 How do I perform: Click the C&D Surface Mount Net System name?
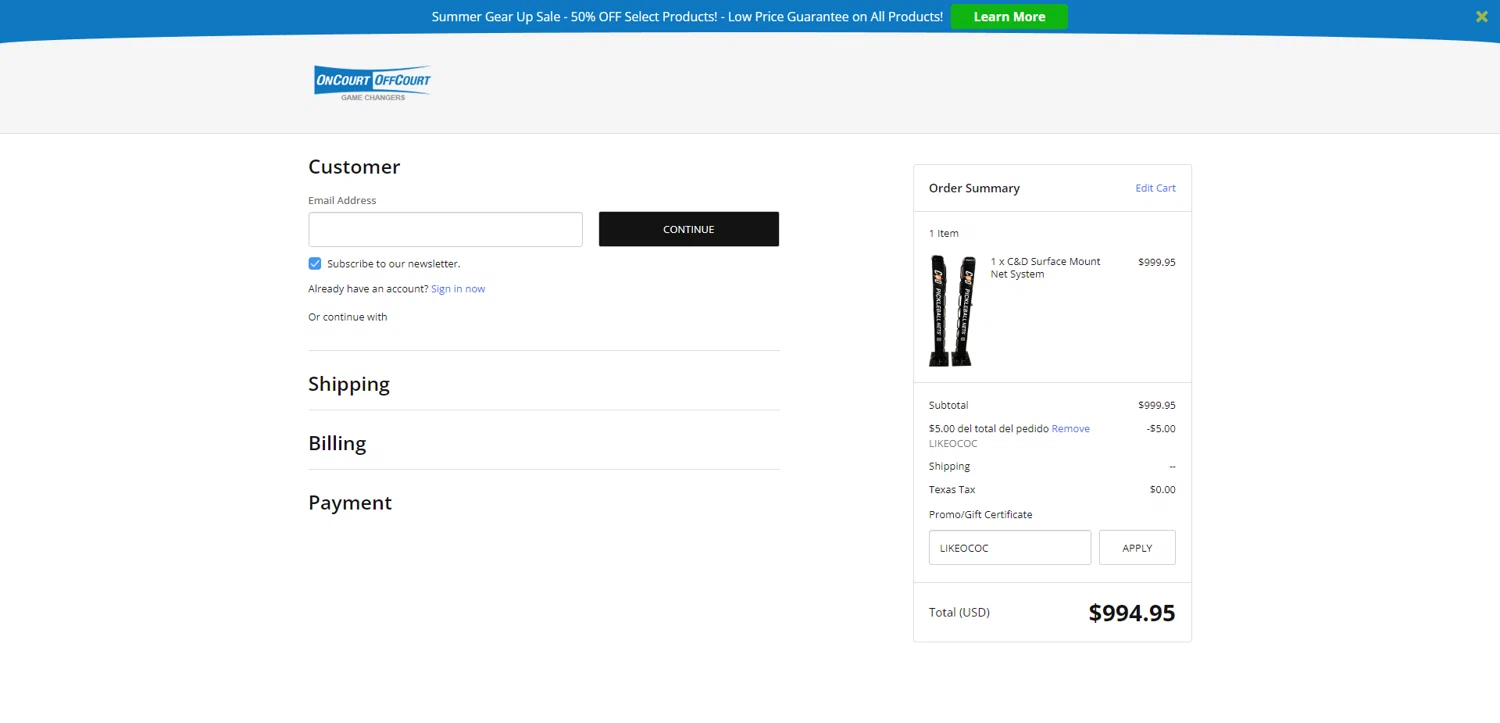[1045, 268]
